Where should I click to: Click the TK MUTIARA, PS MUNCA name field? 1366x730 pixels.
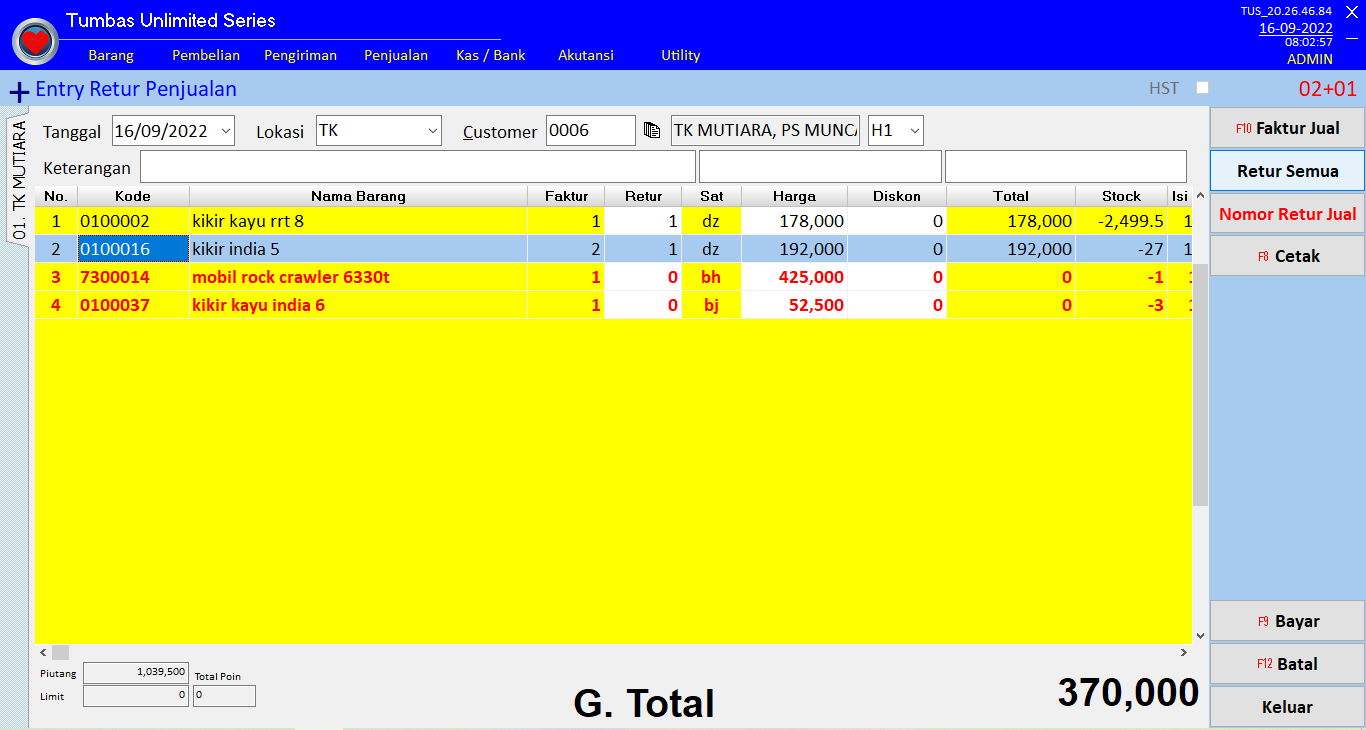click(x=765, y=130)
